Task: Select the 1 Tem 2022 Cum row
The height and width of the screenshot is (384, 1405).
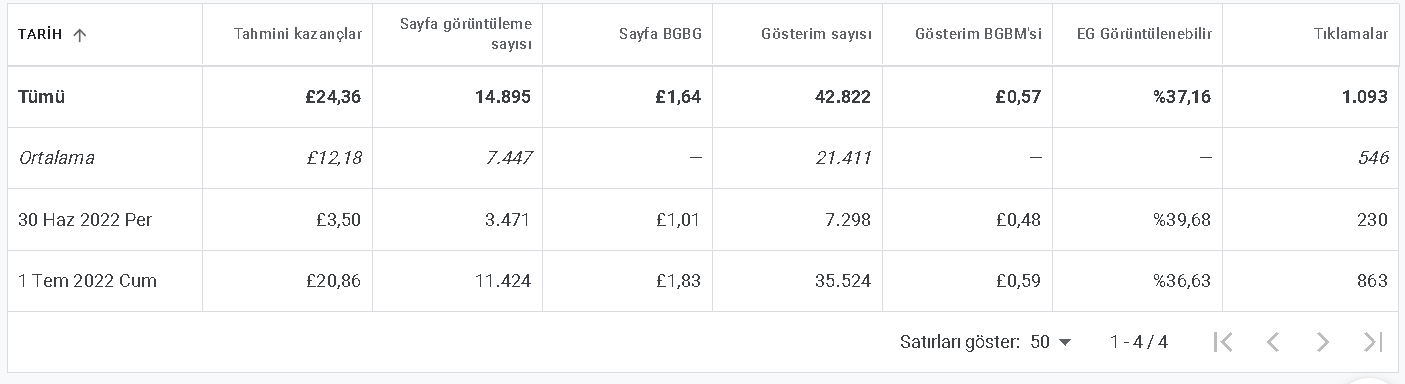Action: (703, 281)
